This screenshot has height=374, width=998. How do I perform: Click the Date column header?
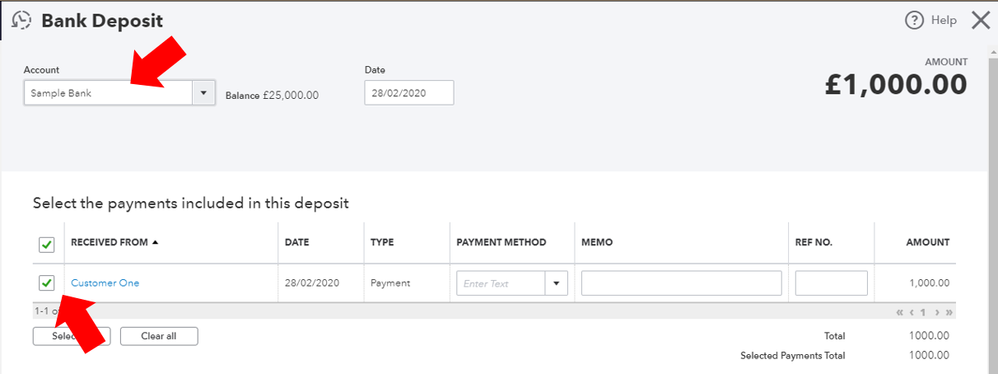click(297, 242)
